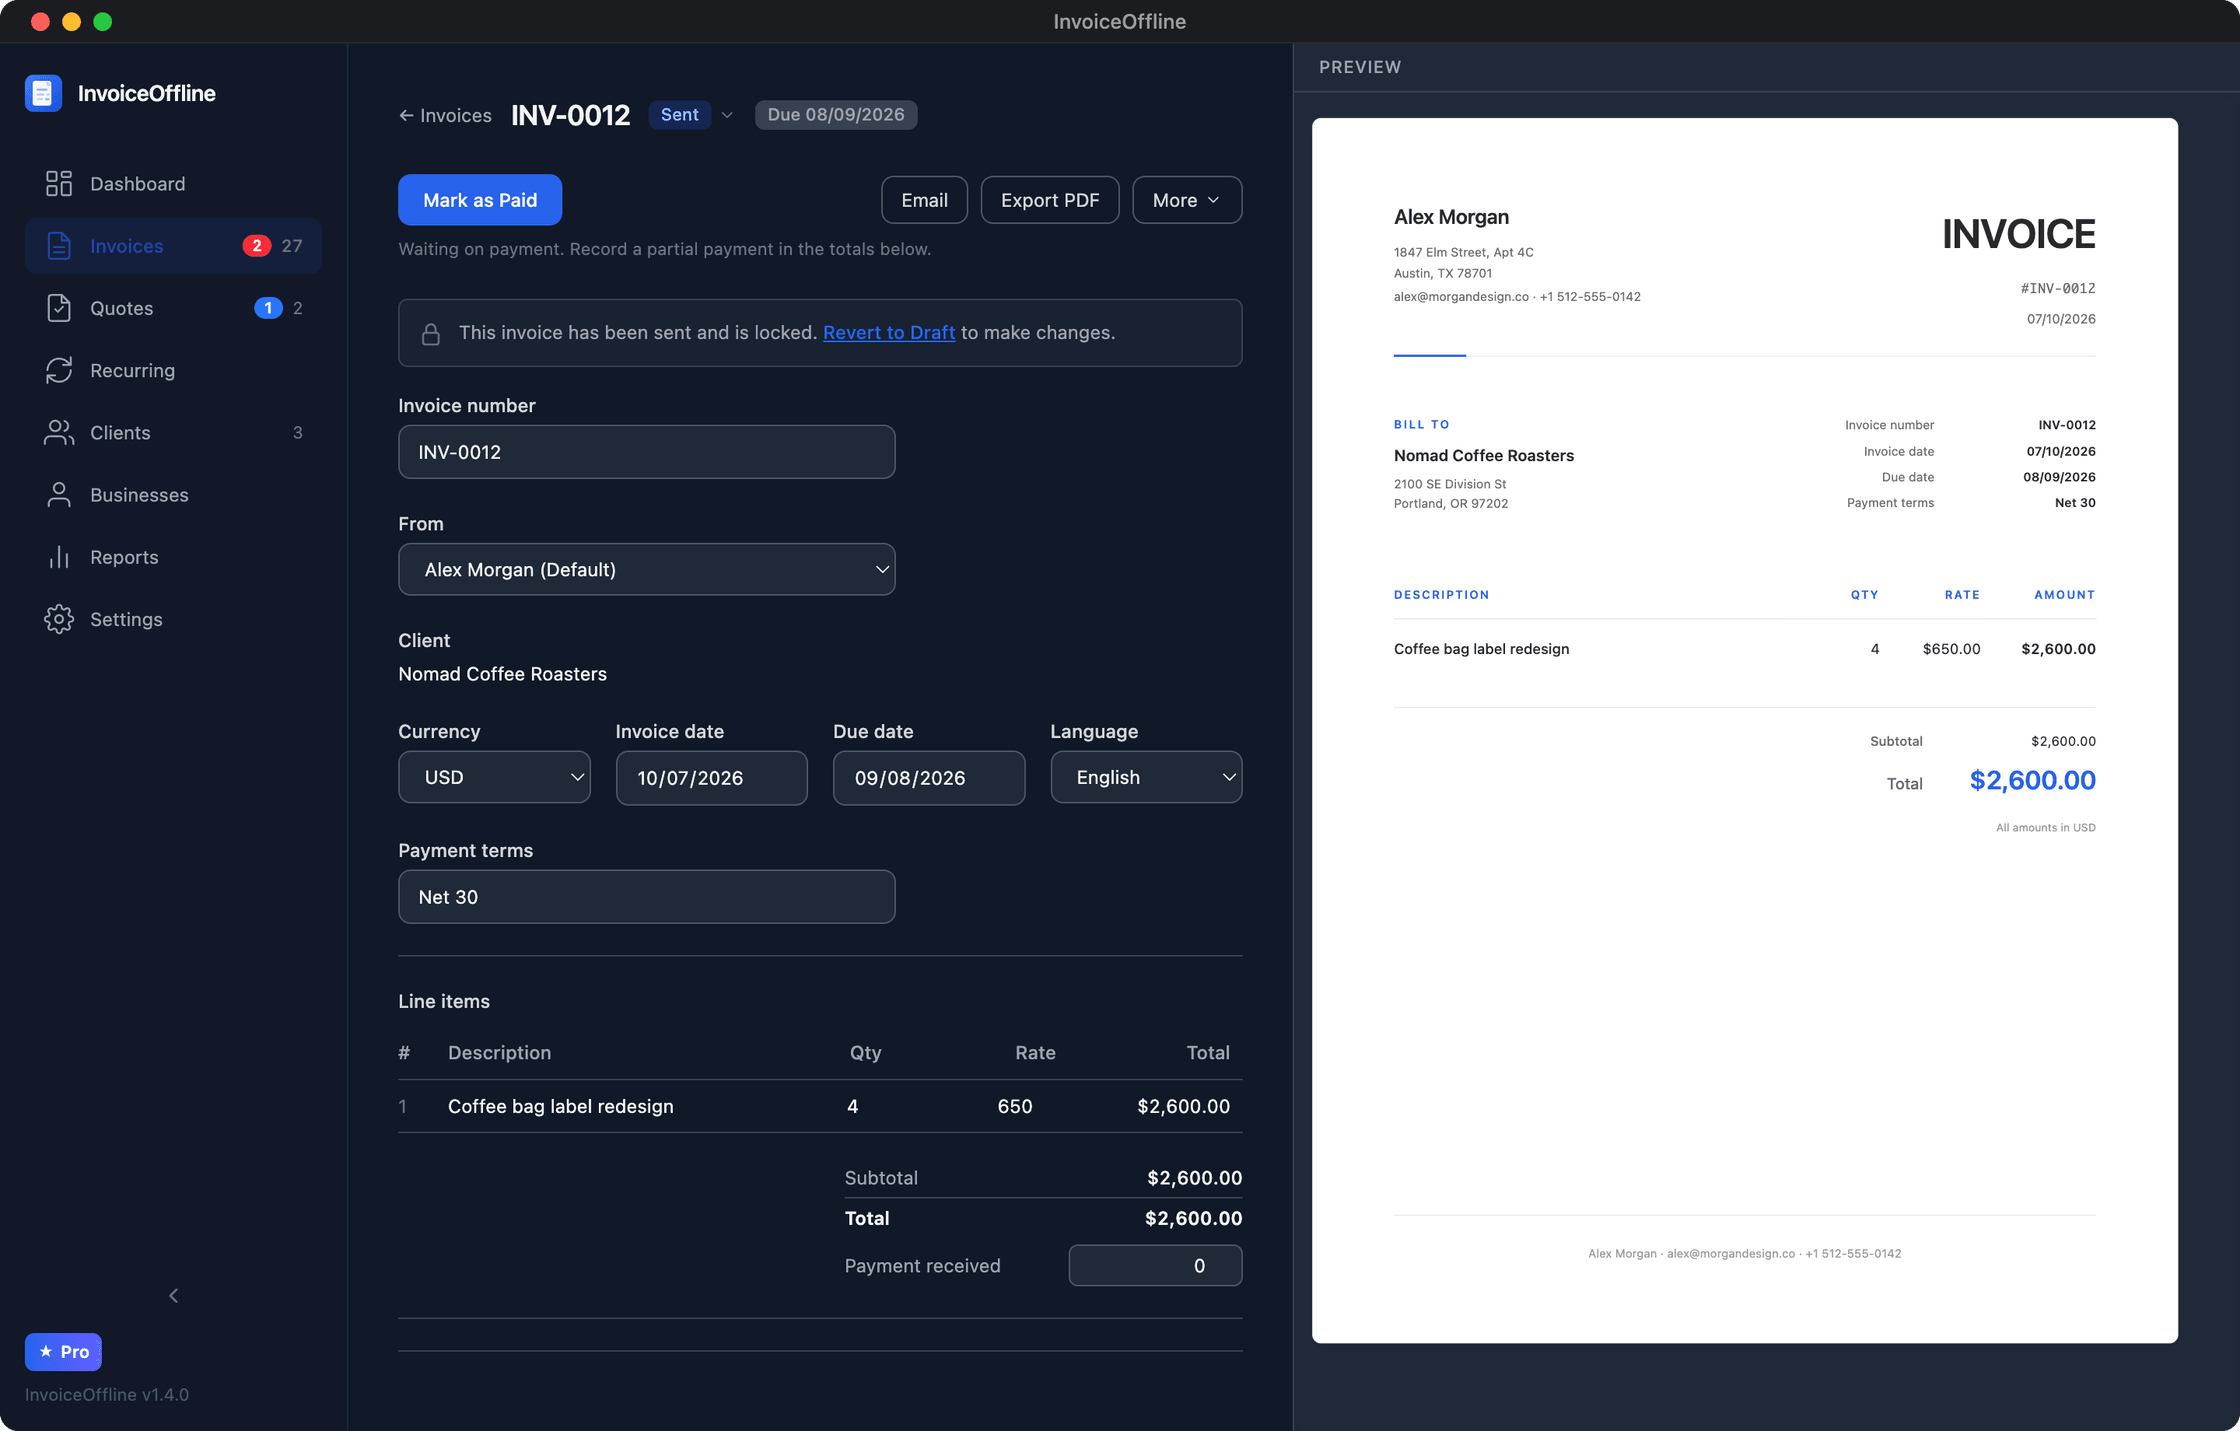Click the Reports bar chart icon
Image resolution: width=2240 pixels, height=1431 pixels.
click(x=59, y=557)
